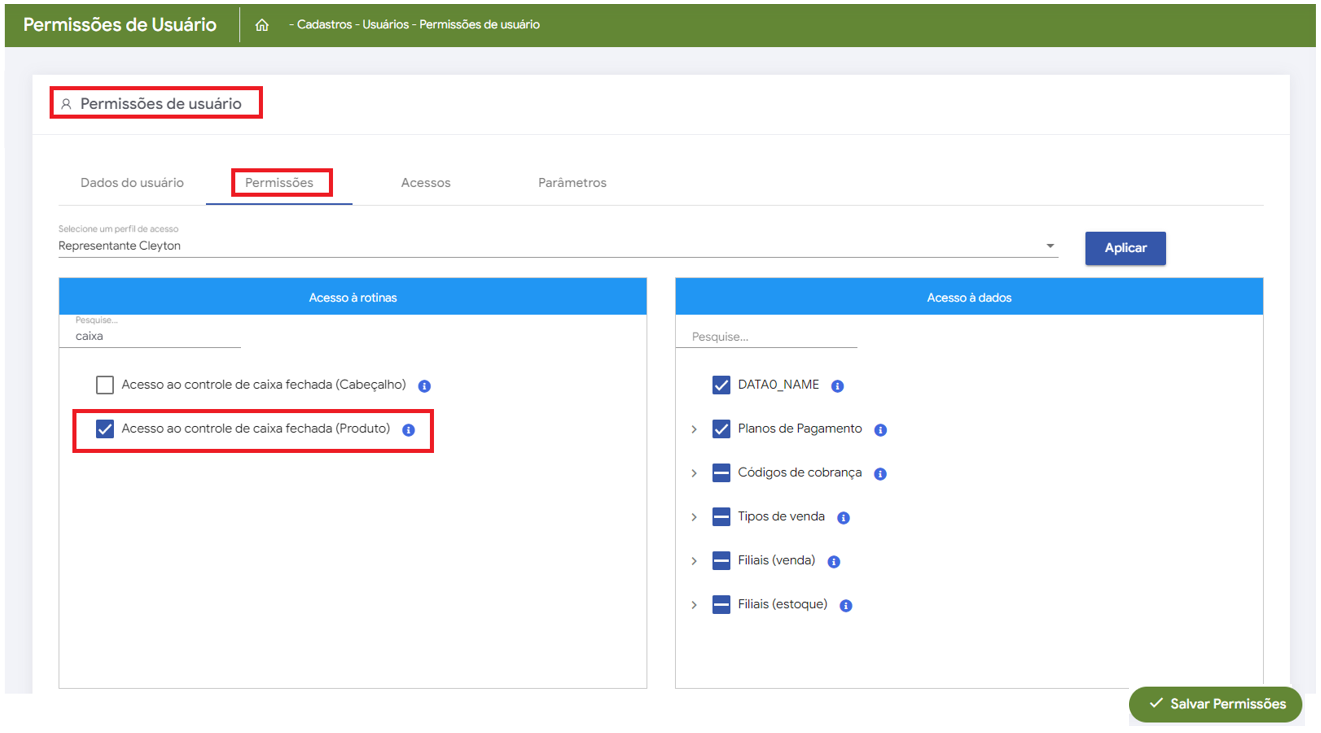Viewport: 1321px width, 733px height.
Task: Click info icon next to DATA0_NAME
Action: [x=837, y=386]
